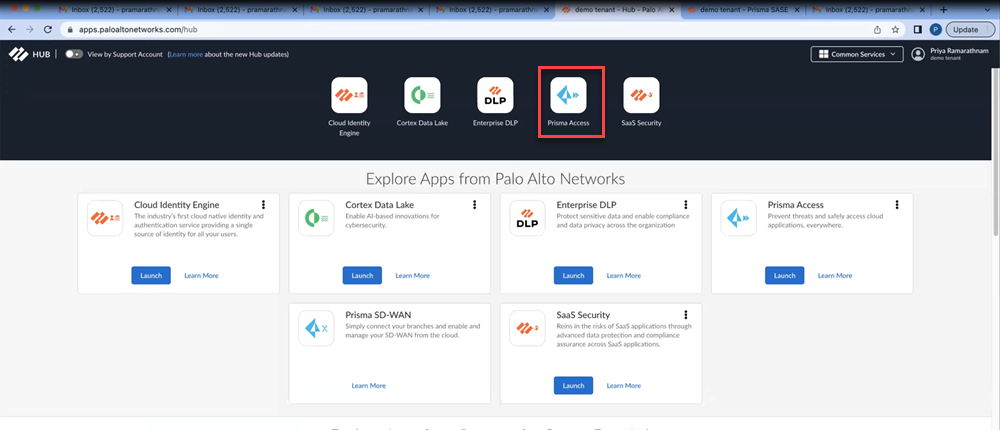This screenshot has width=1000, height=430.
Task: Open Enterprise DLP icon in top bar
Action: (496, 95)
